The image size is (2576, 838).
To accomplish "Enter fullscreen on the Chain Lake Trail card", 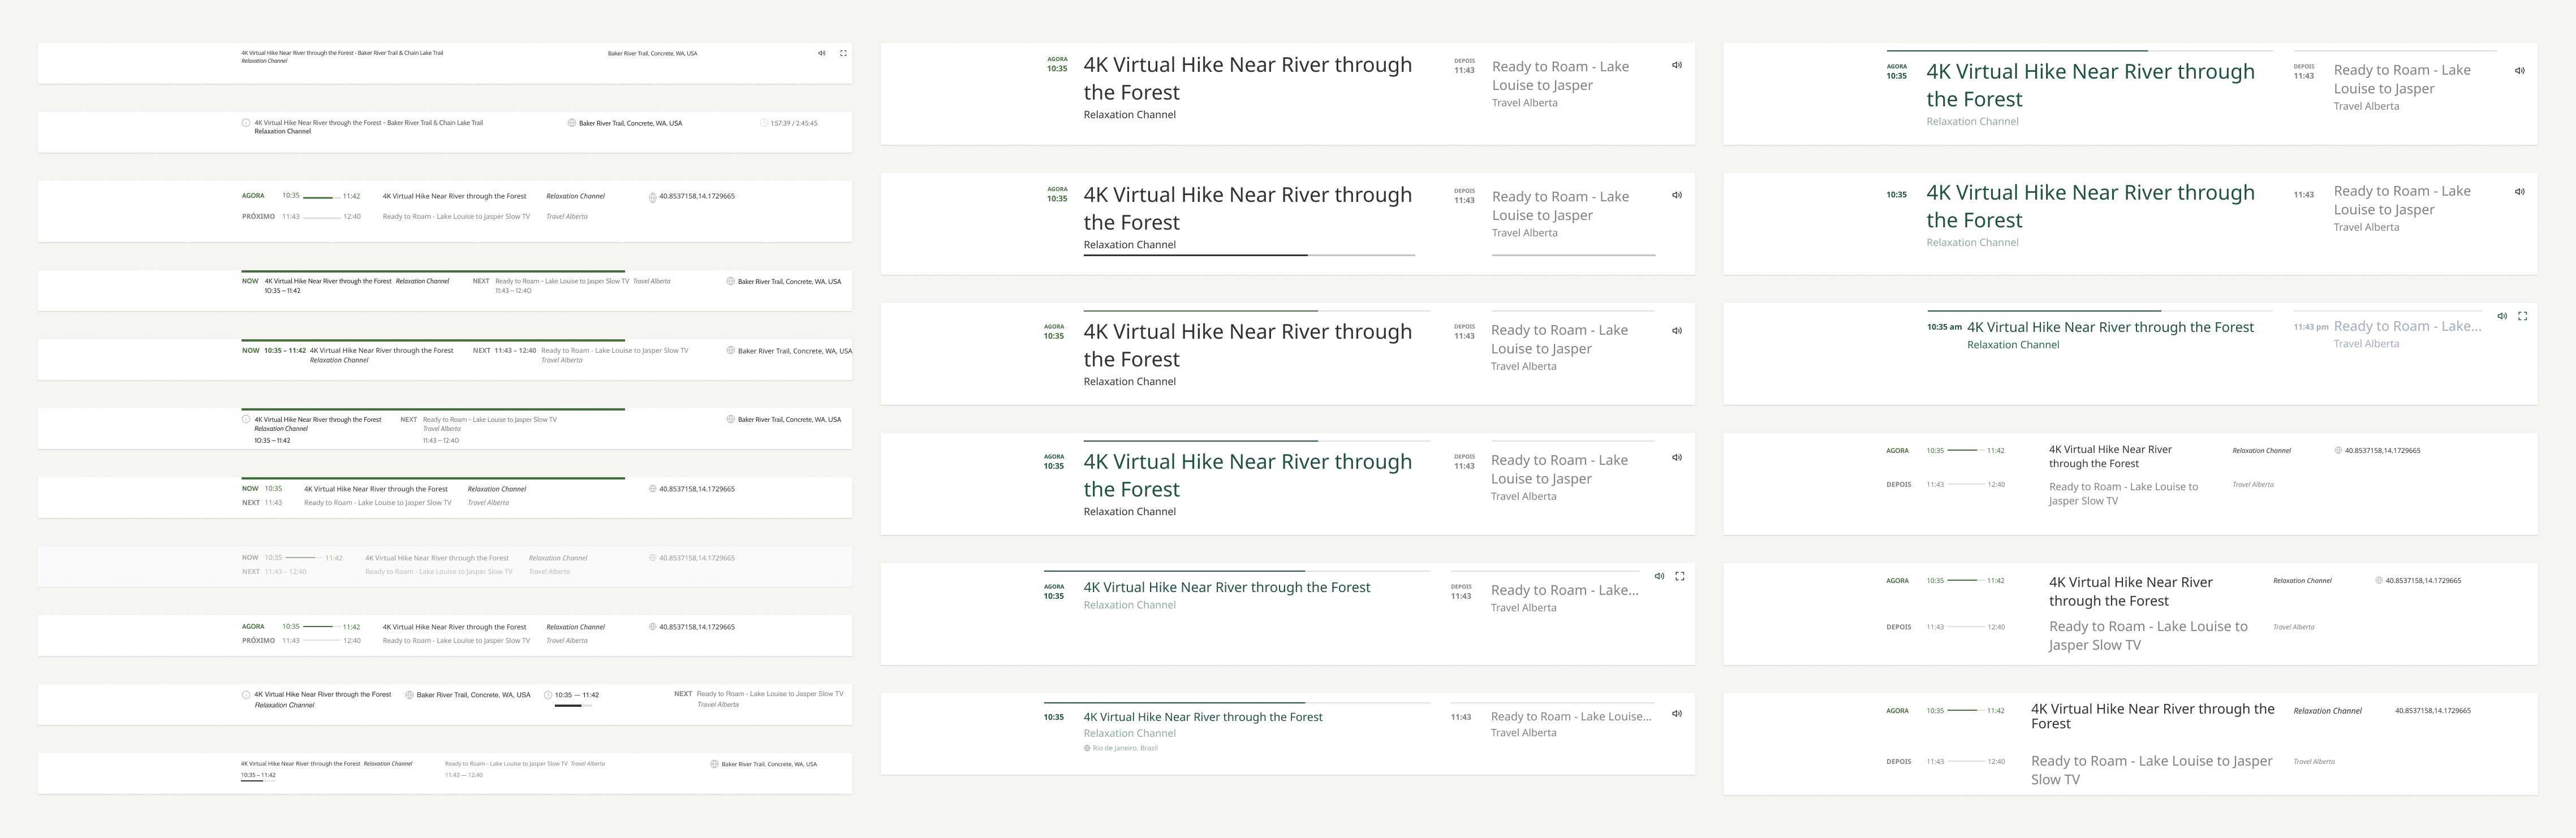I will click(x=843, y=53).
